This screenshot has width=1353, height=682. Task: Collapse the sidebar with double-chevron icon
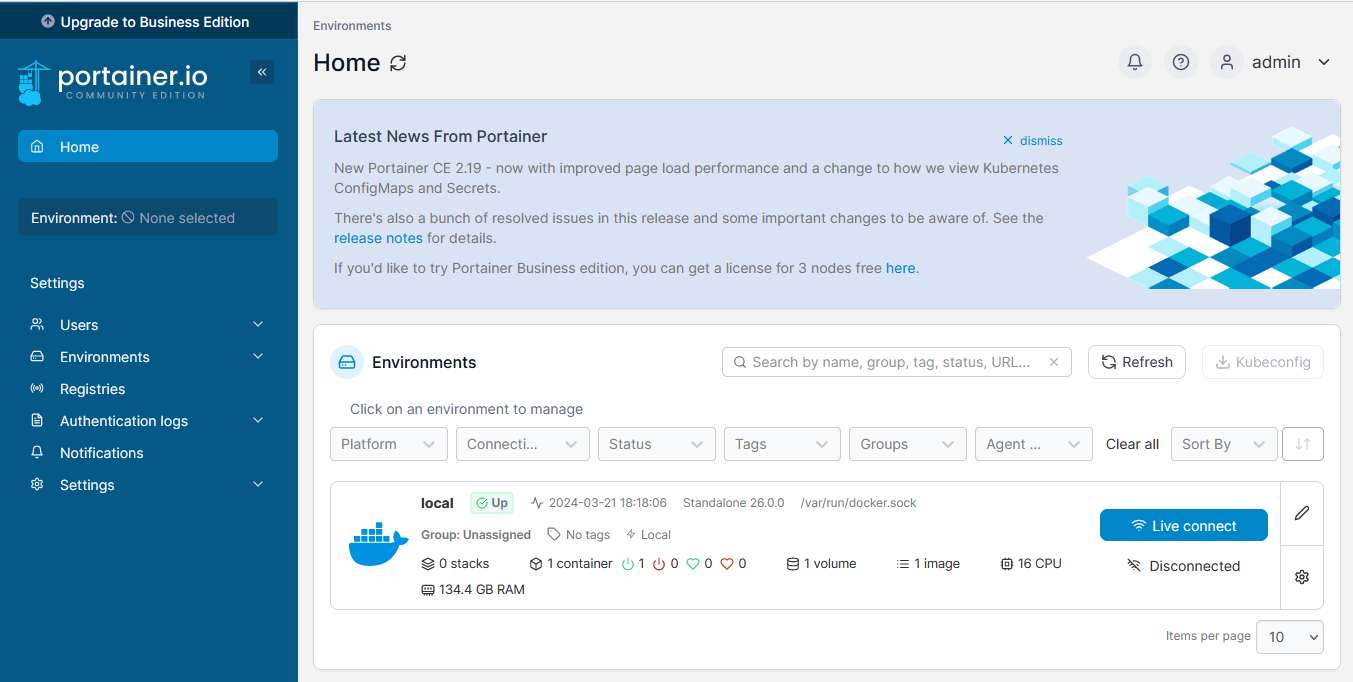[262, 72]
